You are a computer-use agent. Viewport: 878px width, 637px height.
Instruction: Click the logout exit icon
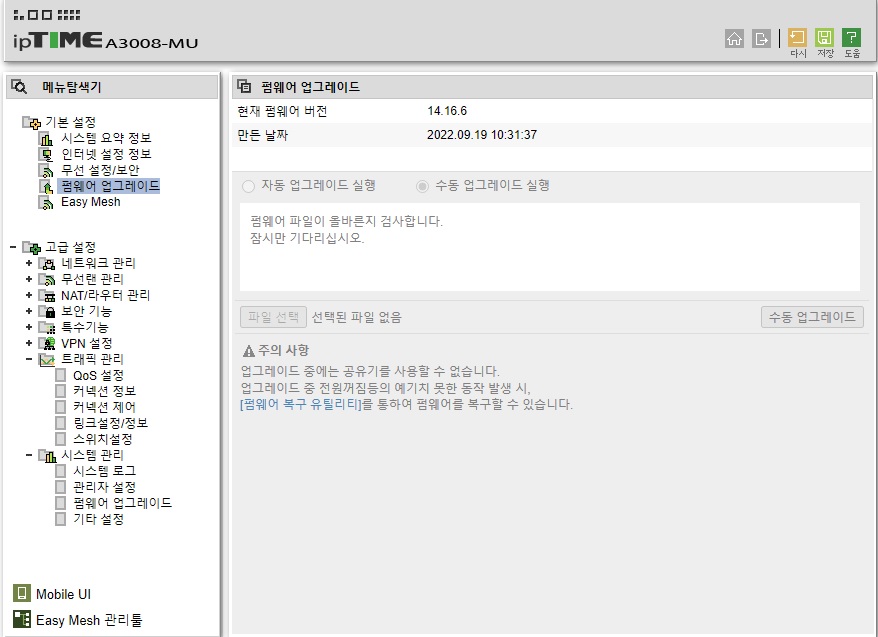coord(761,39)
